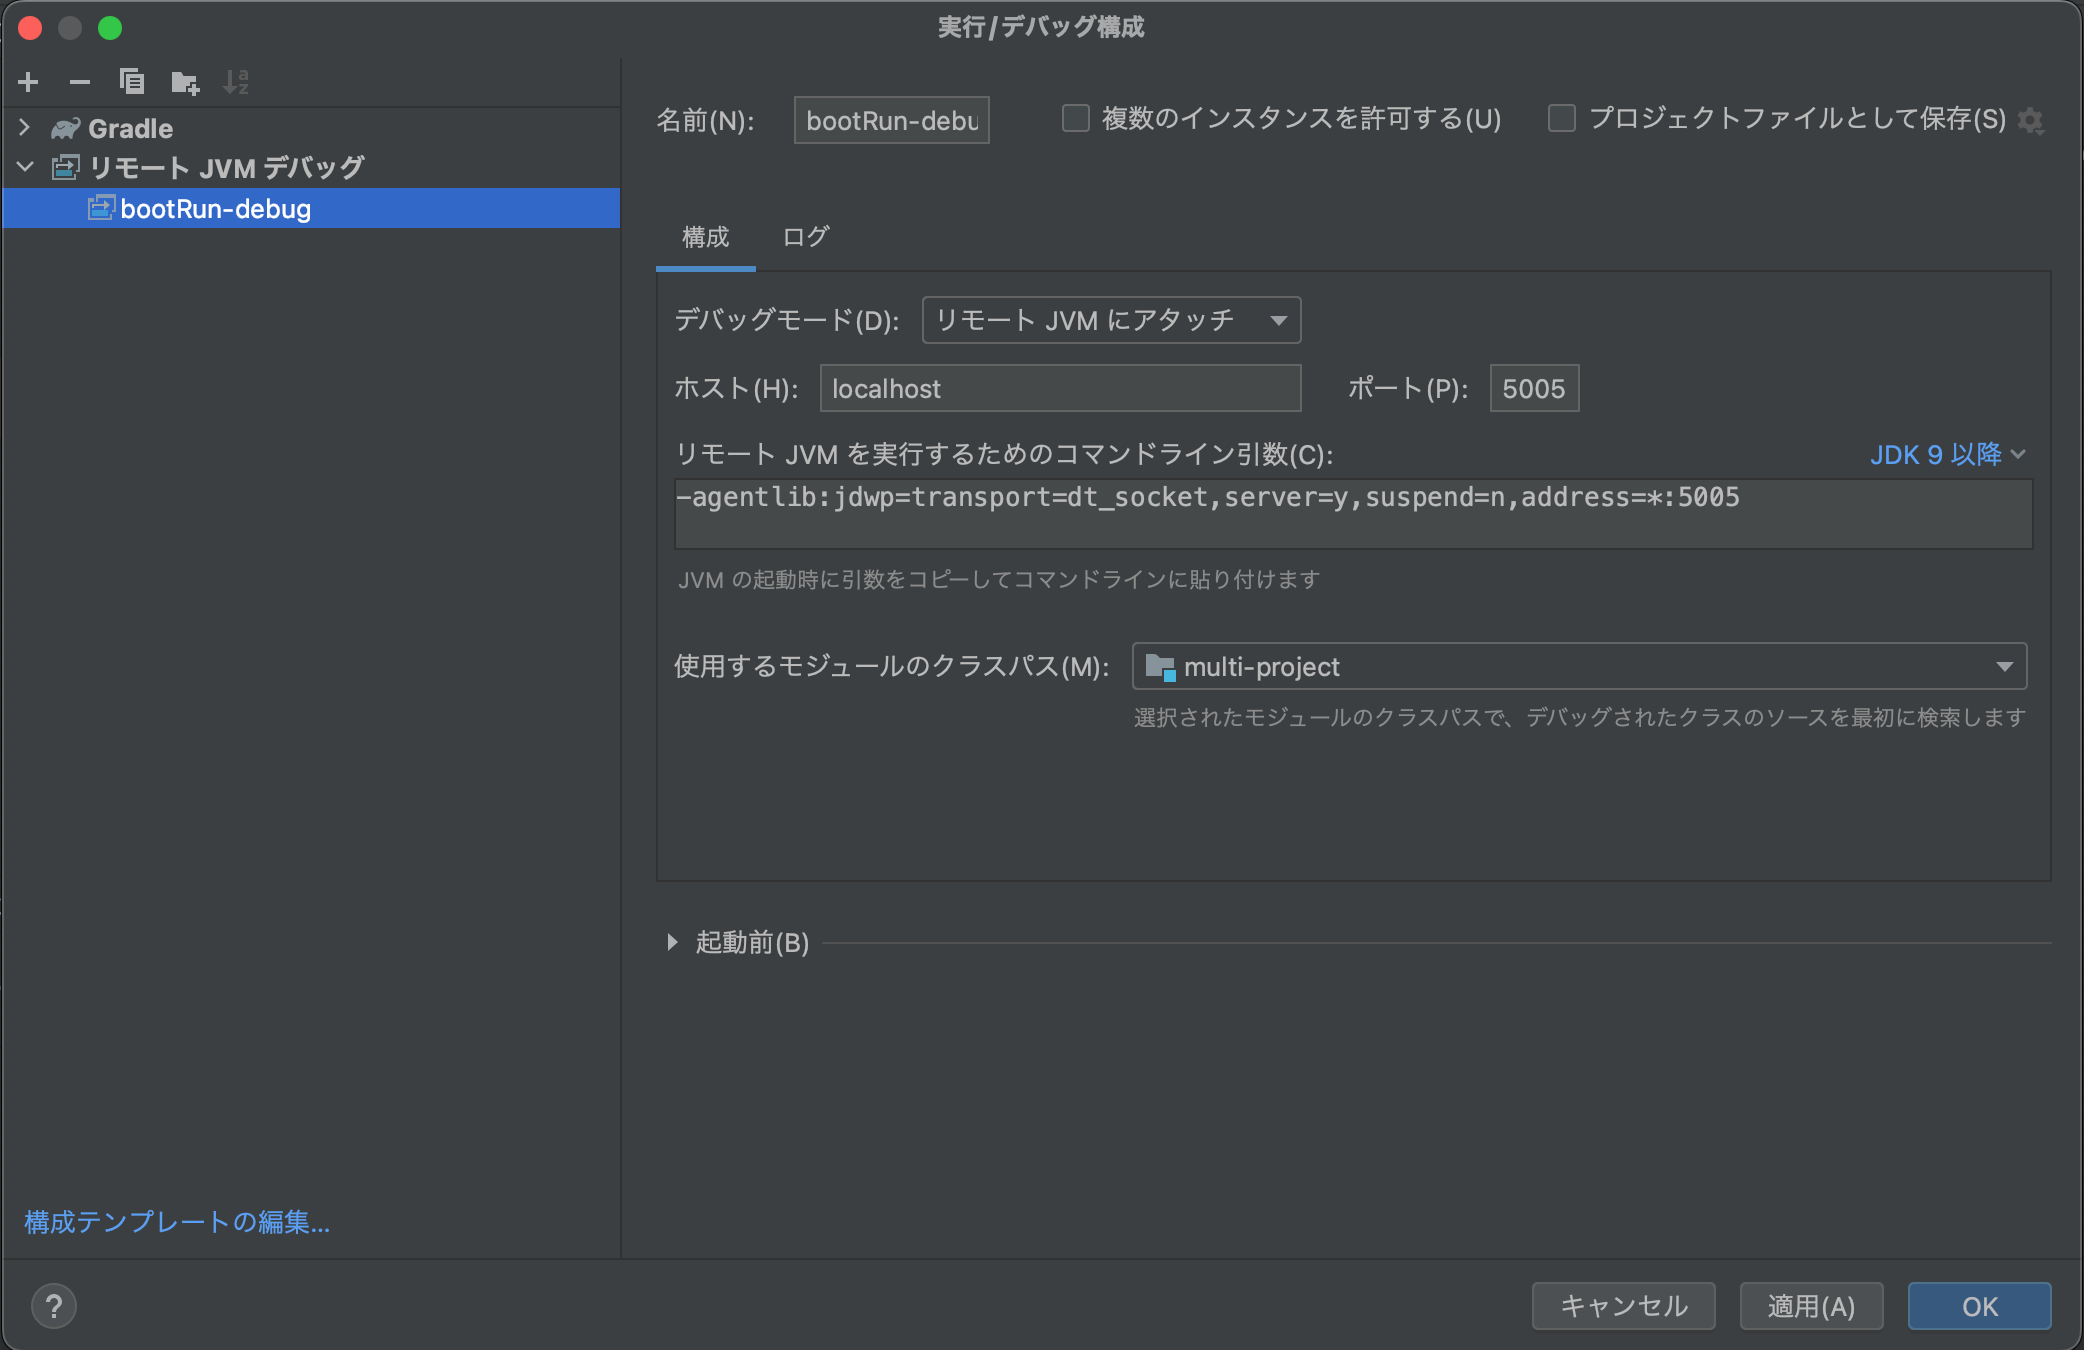Screen dimensions: 2084x1350
Task: Open the デバッグモード dropdown
Action: click(x=1110, y=320)
